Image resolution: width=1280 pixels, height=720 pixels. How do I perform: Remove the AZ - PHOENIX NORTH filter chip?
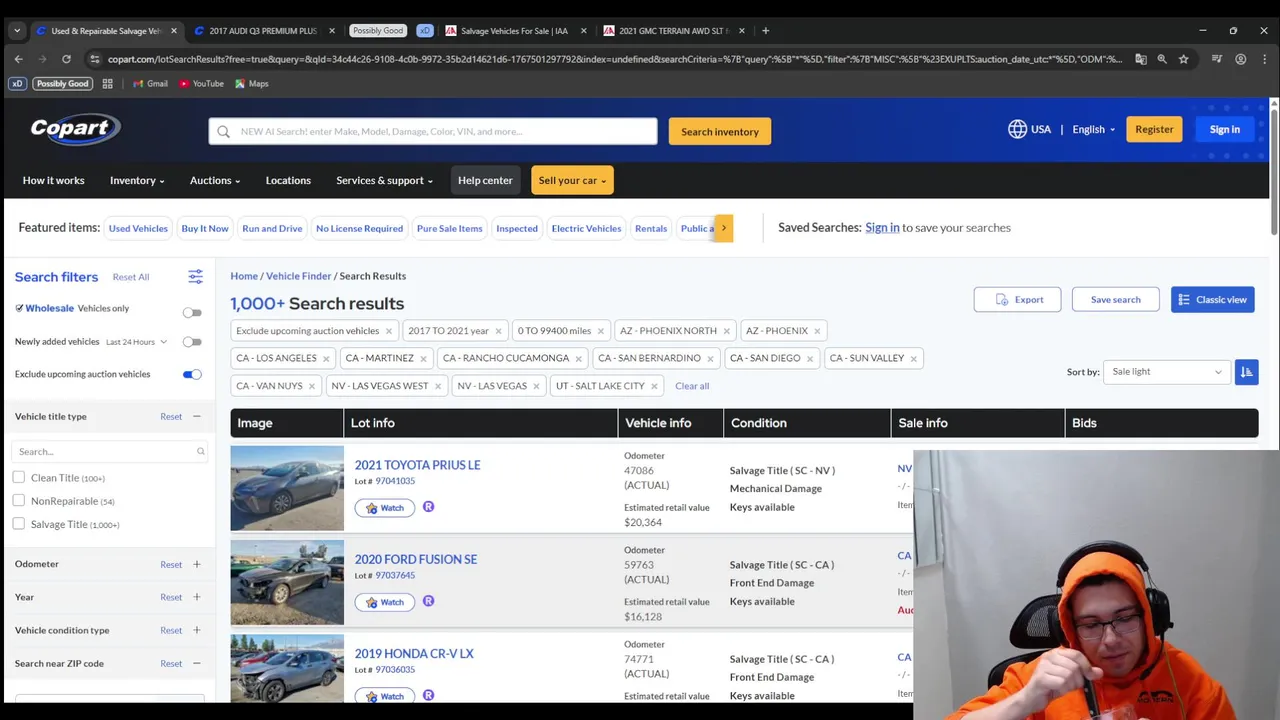pyautogui.click(x=726, y=331)
